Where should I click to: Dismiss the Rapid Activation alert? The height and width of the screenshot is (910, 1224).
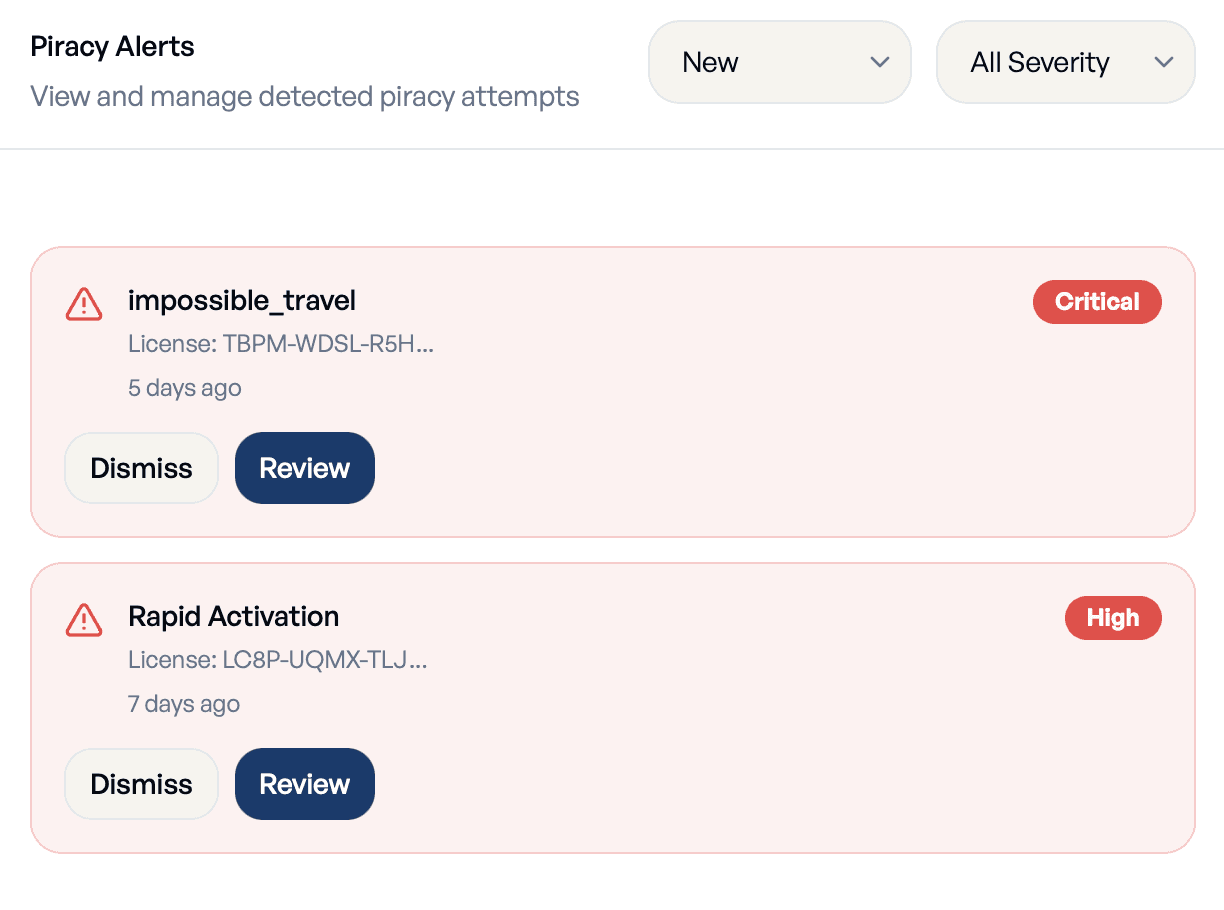(x=141, y=784)
